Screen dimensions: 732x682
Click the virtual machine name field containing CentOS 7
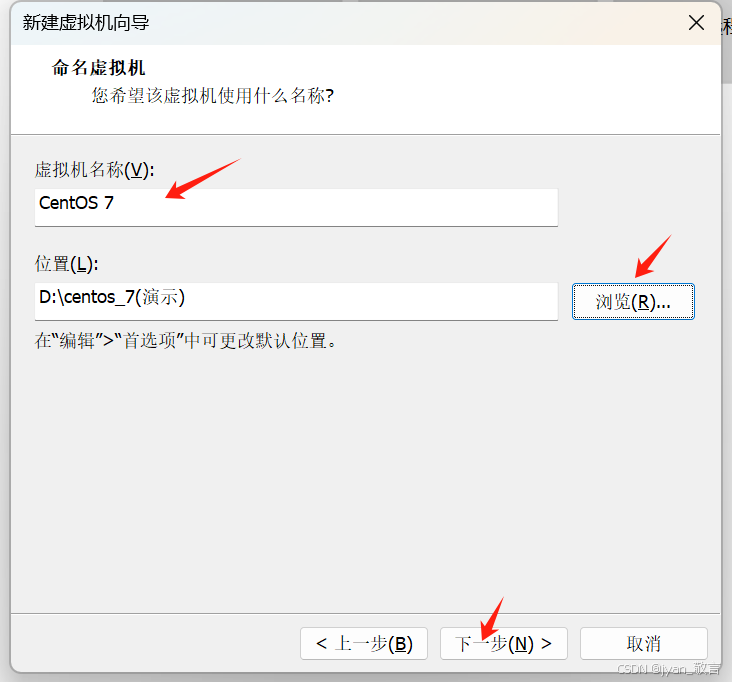296,207
